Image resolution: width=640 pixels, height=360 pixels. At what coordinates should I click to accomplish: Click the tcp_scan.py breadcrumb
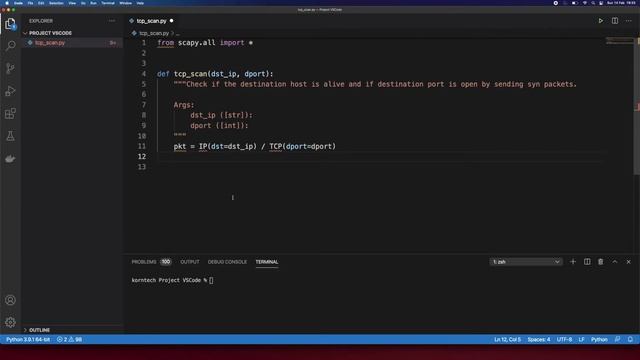(153, 33)
